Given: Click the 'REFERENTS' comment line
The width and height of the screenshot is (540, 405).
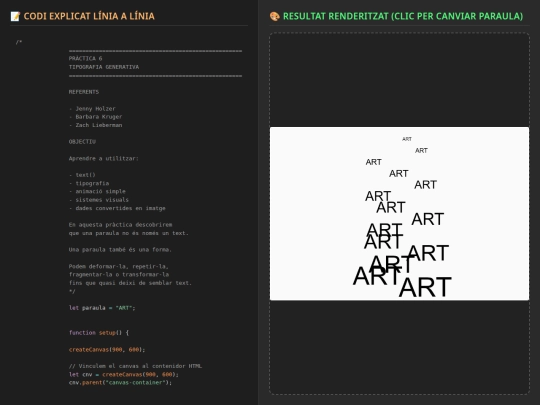Looking at the screenshot, I should point(84,92).
